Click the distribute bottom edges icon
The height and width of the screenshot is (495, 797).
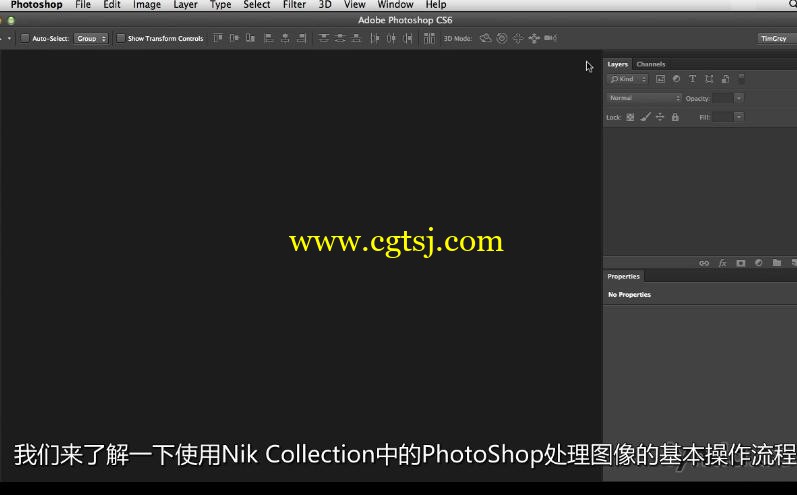click(x=356, y=38)
